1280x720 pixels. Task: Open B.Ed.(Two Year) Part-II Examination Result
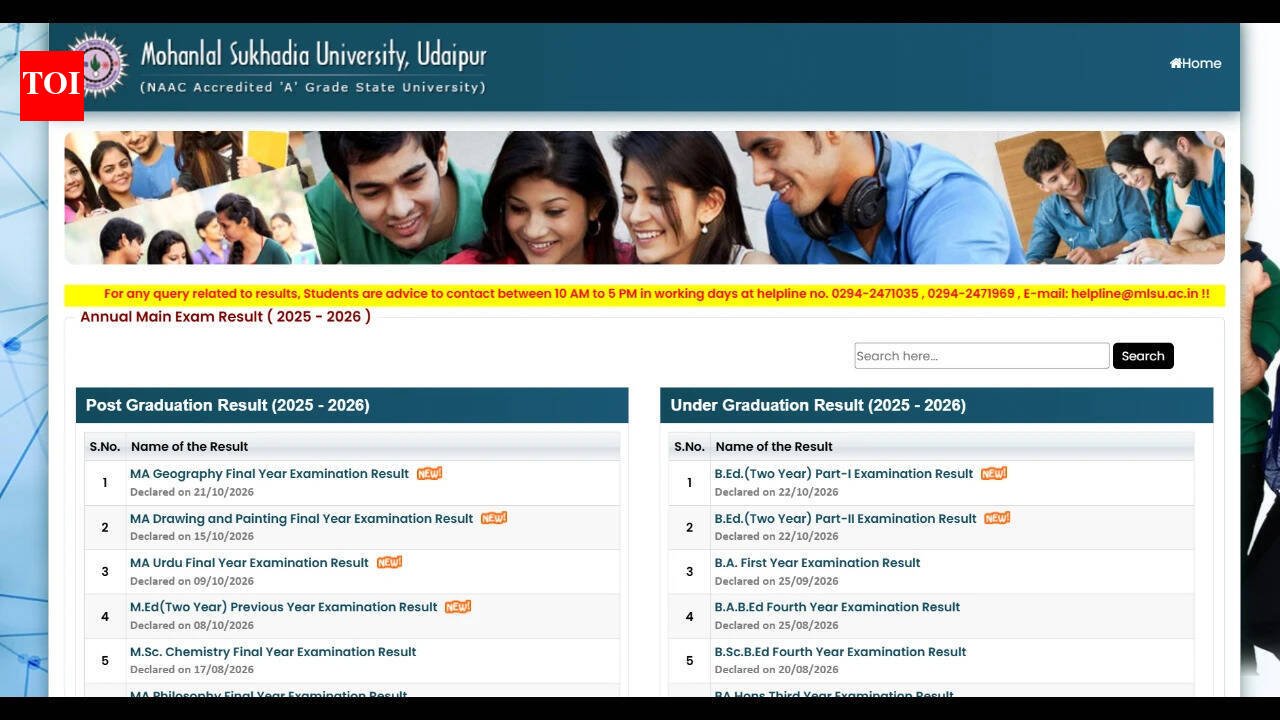[x=845, y=519]
